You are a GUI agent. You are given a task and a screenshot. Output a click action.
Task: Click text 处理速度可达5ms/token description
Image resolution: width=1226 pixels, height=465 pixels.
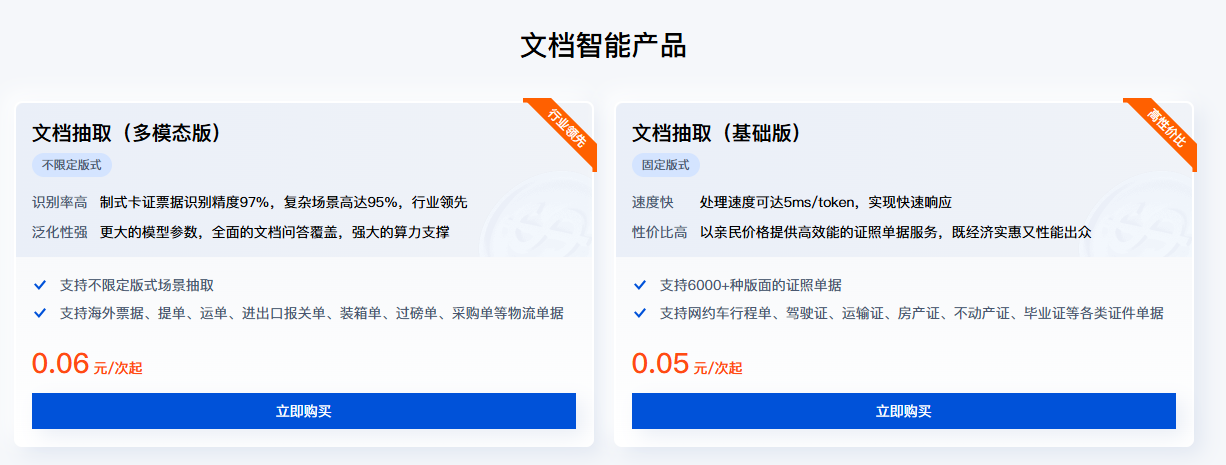pos(826,202)
